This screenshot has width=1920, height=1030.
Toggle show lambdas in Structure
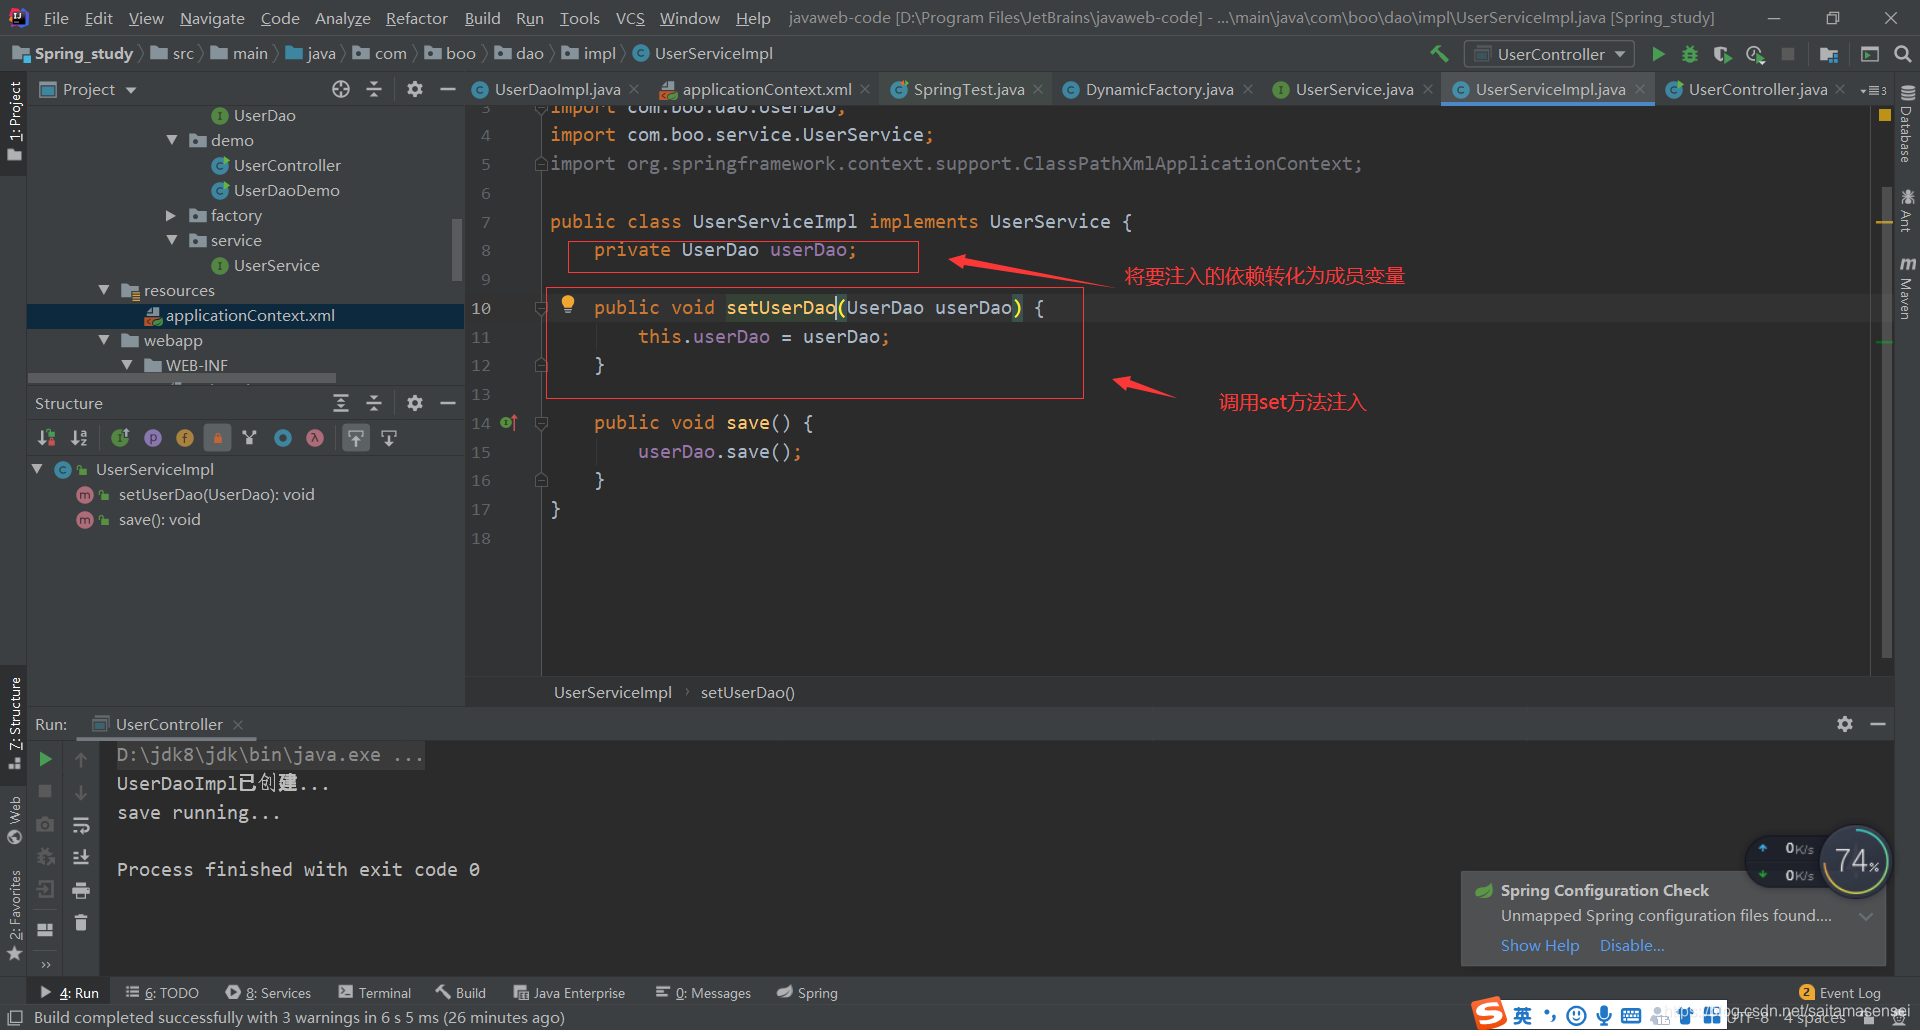coord(315,438)
